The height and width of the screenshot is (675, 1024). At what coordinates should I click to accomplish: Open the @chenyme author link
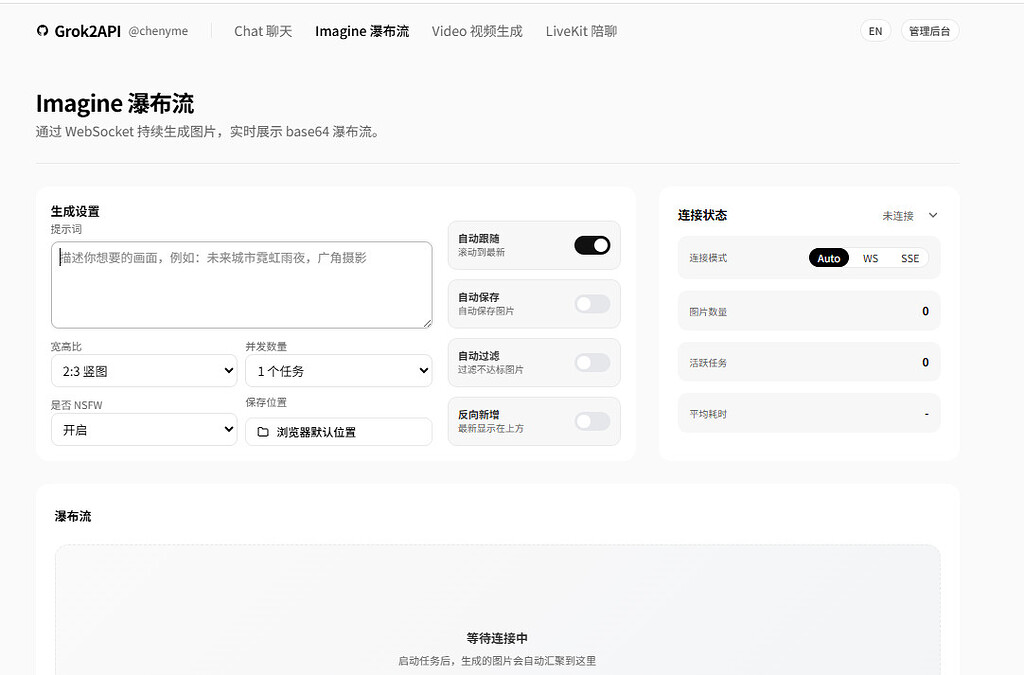tap(158, 31)
